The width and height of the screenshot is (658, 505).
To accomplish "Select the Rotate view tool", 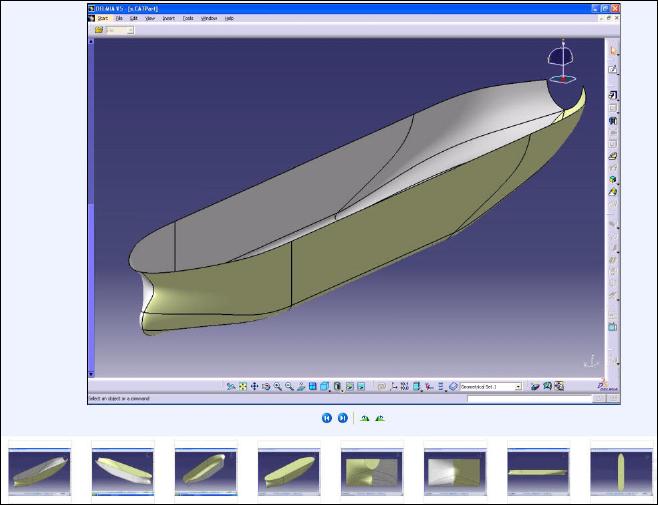I will [x=266, y=386].
